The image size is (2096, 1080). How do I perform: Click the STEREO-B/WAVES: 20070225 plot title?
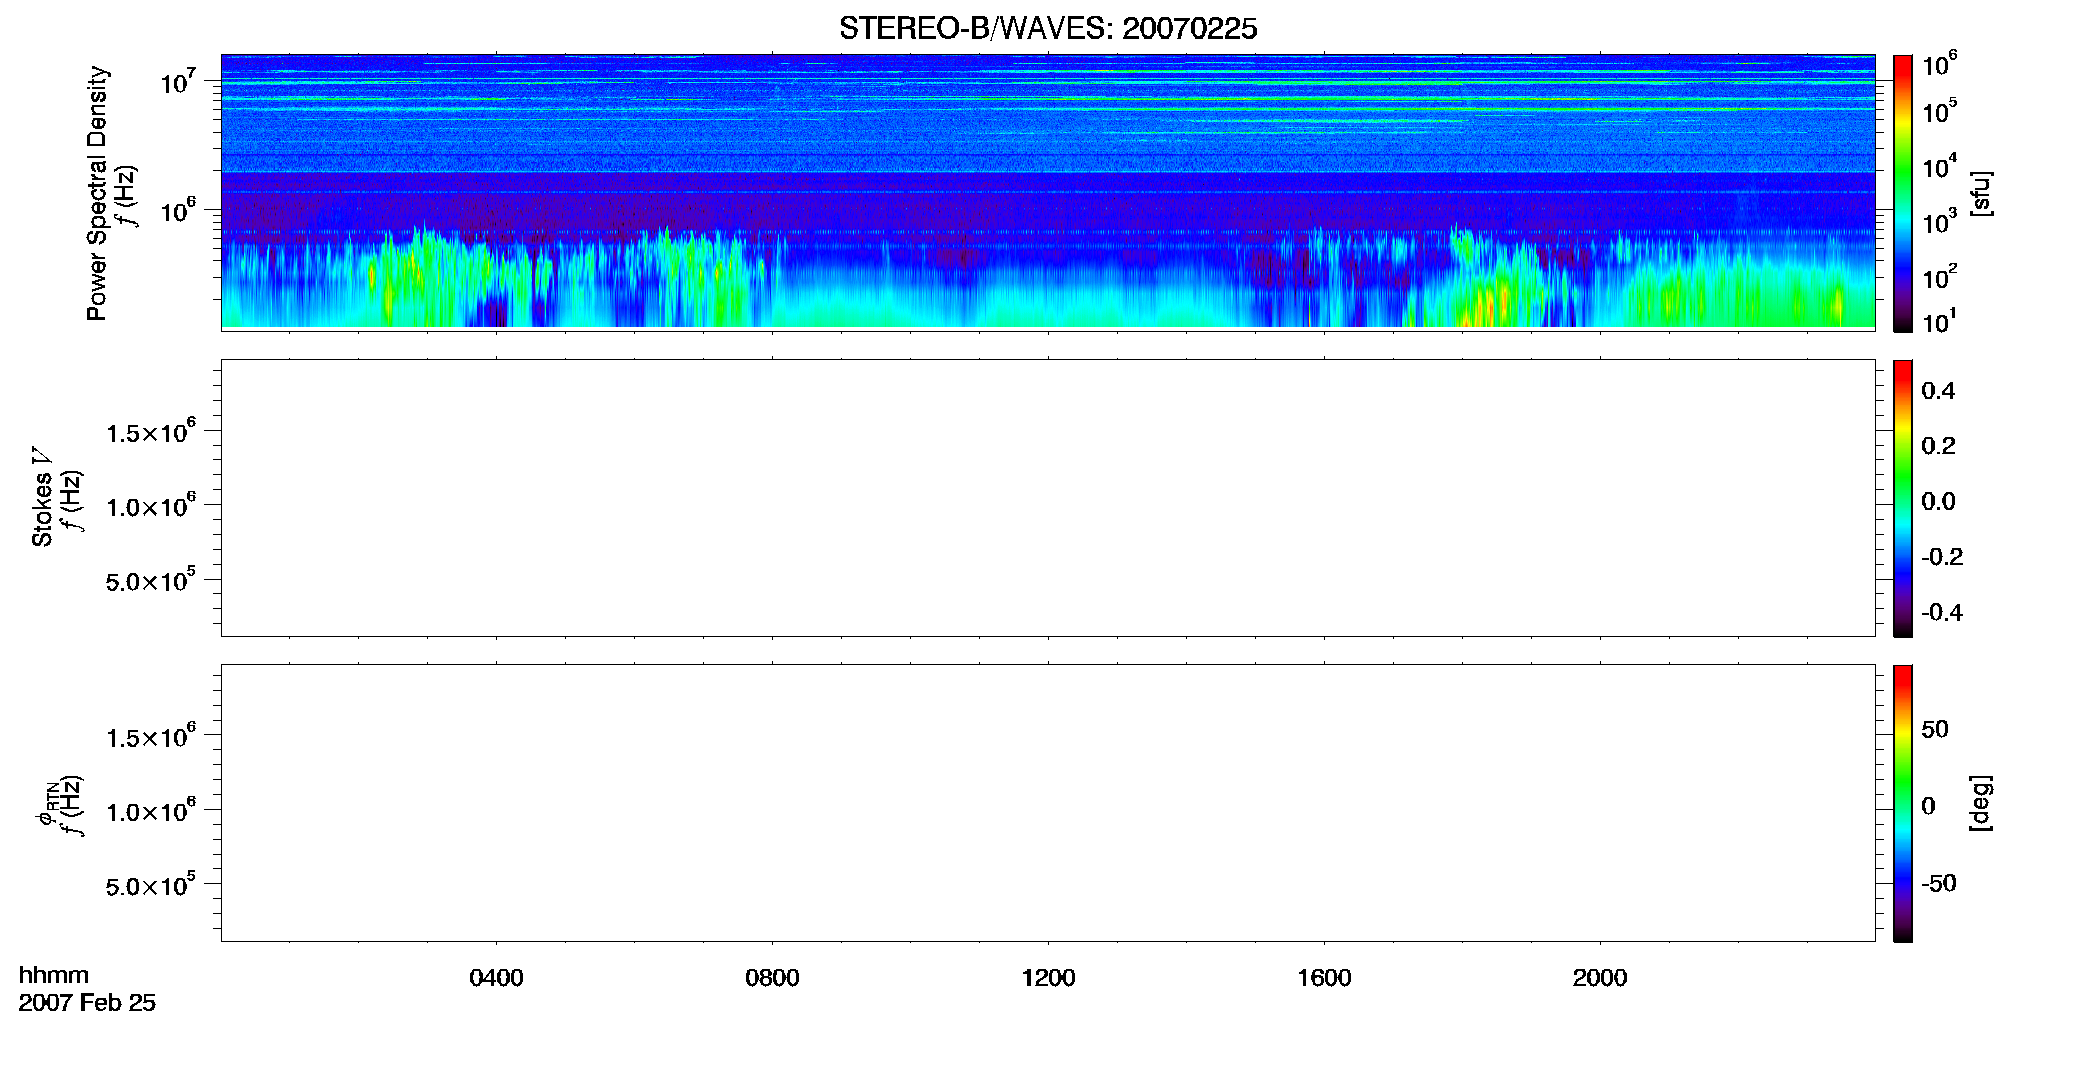coord(1048,29)
